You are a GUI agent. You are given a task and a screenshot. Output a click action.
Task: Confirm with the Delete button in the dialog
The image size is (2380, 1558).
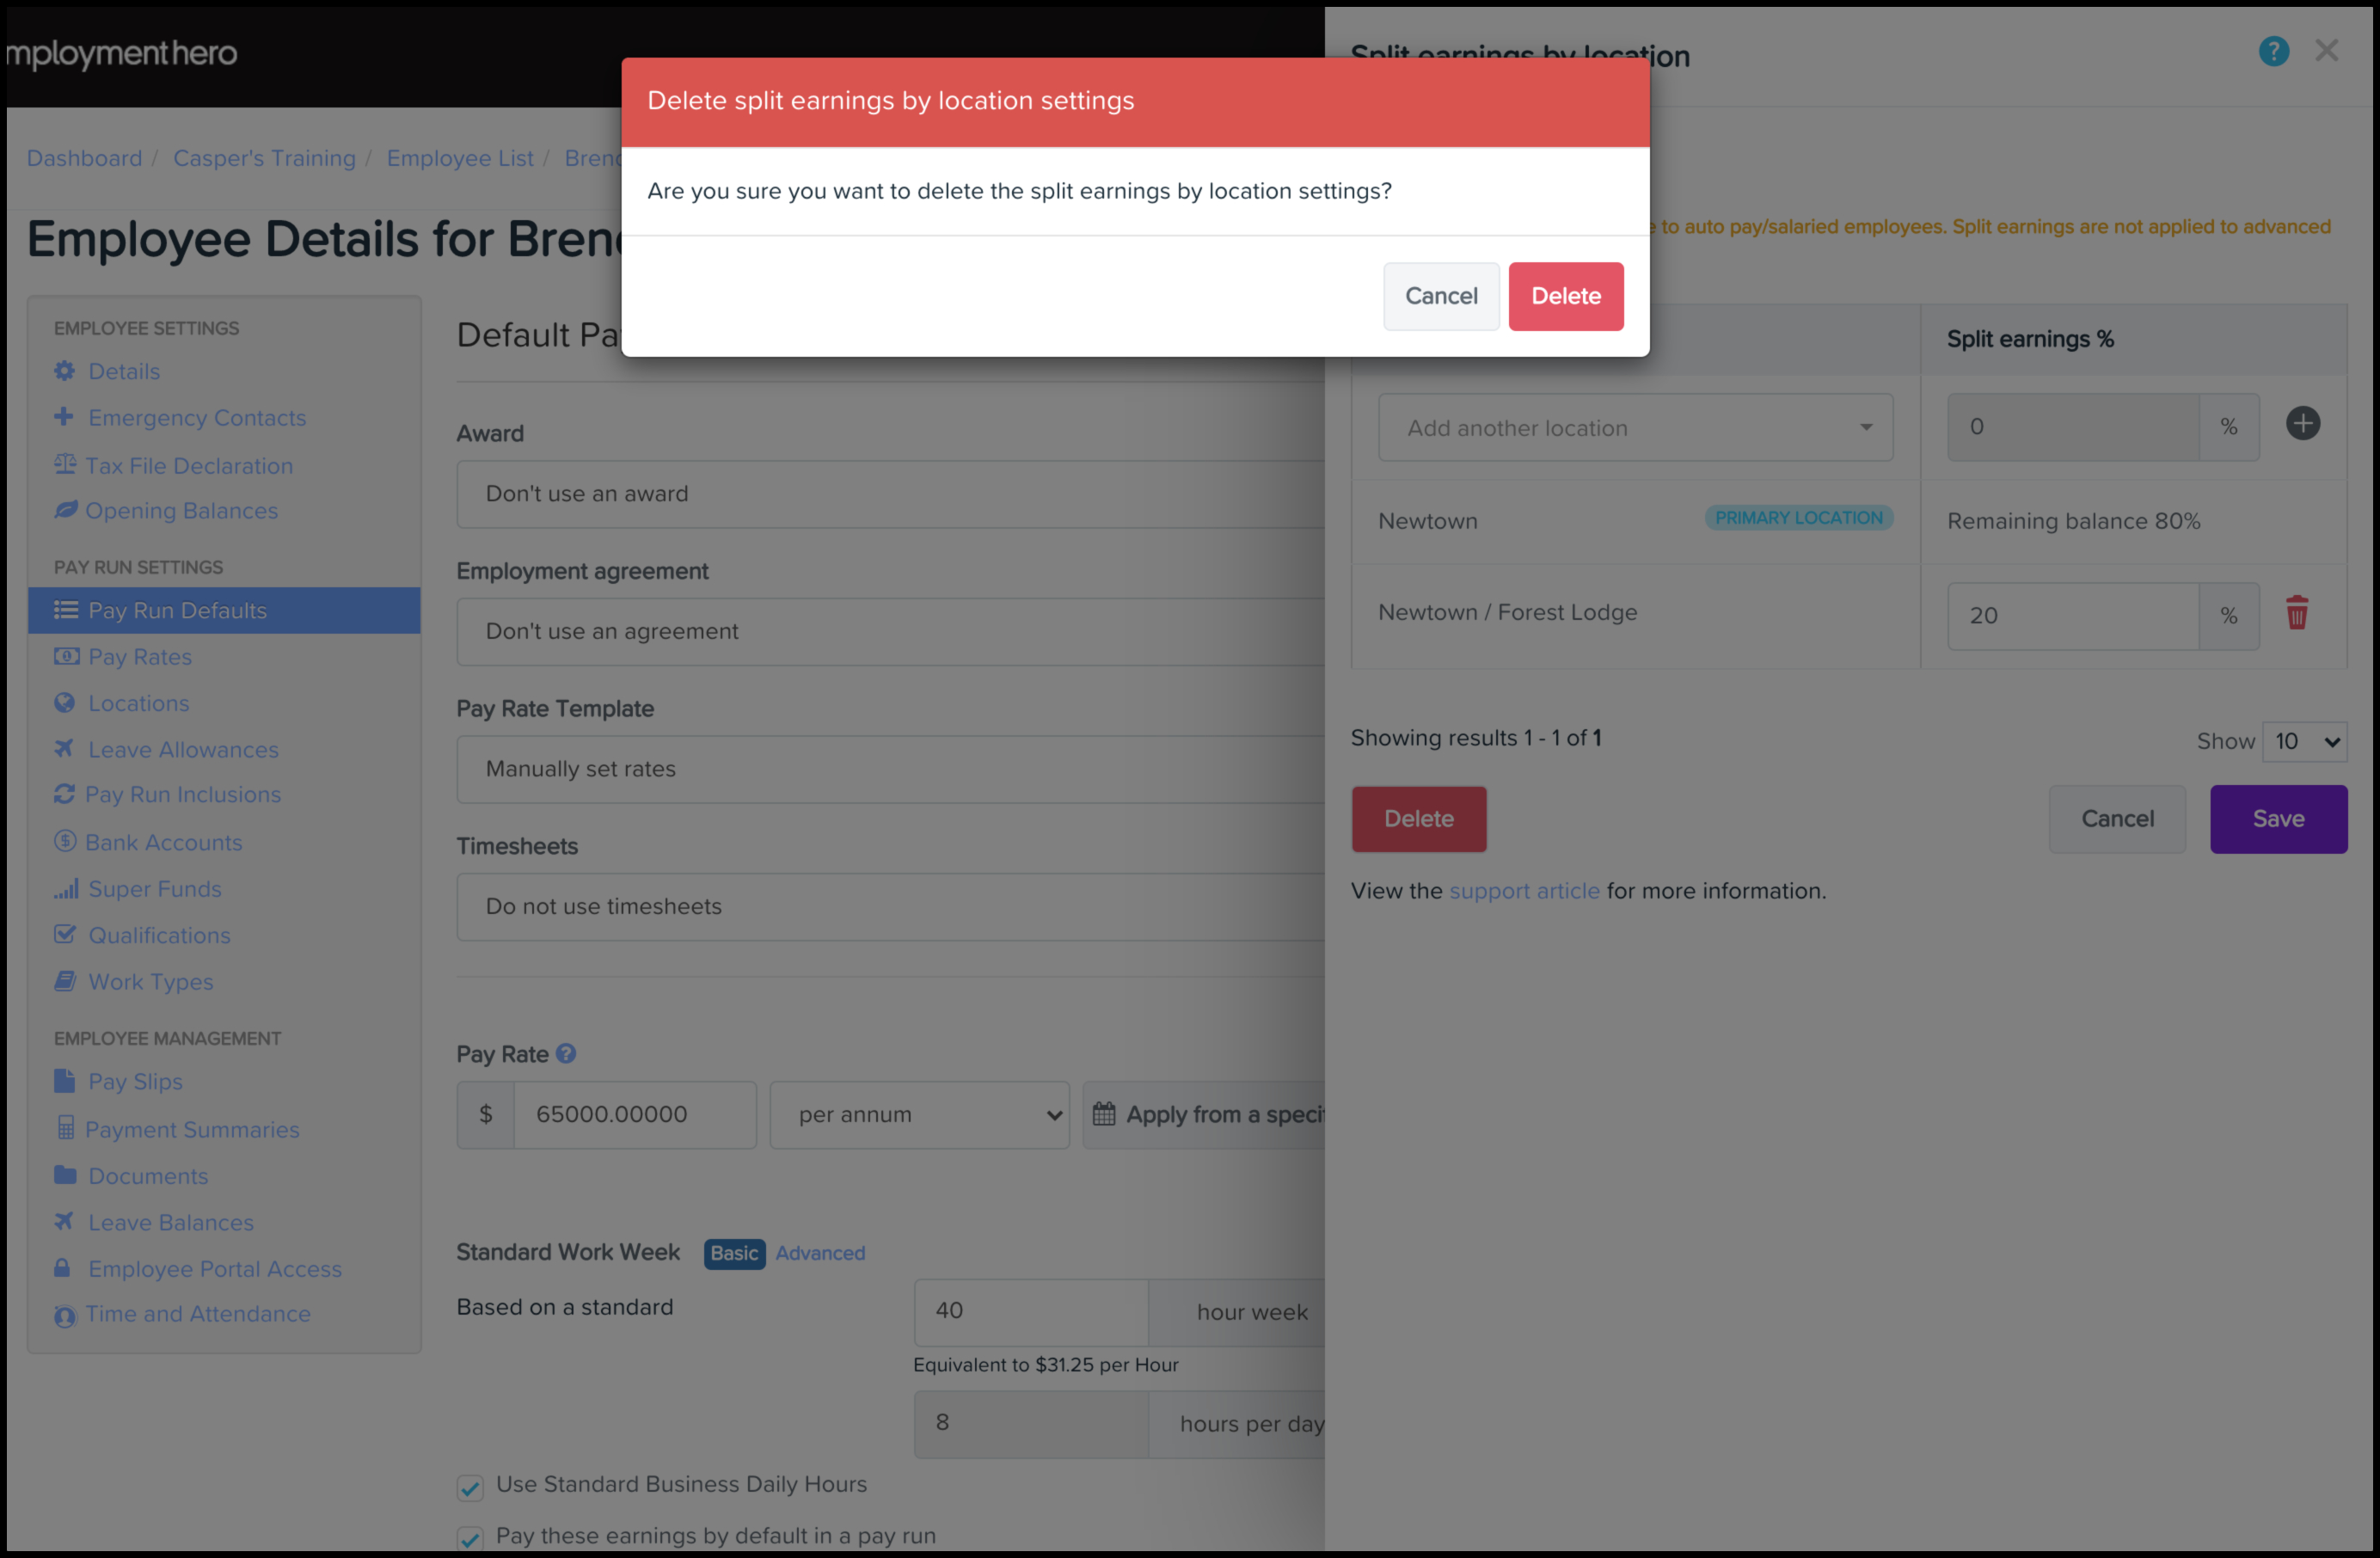[1565, 296]
